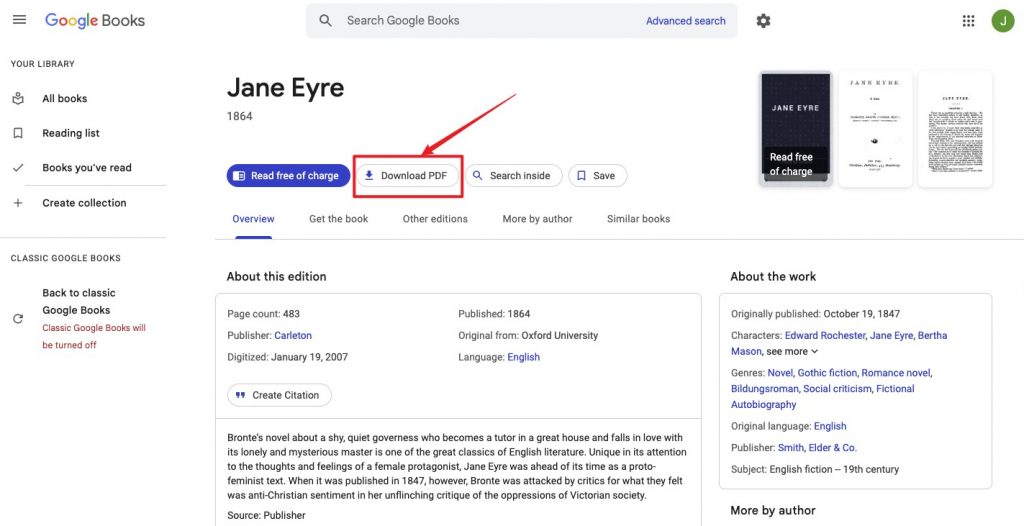This screenshot has width=1024, height=526.
Task: Switch to Get the book tab
Action: coord(338,219)
